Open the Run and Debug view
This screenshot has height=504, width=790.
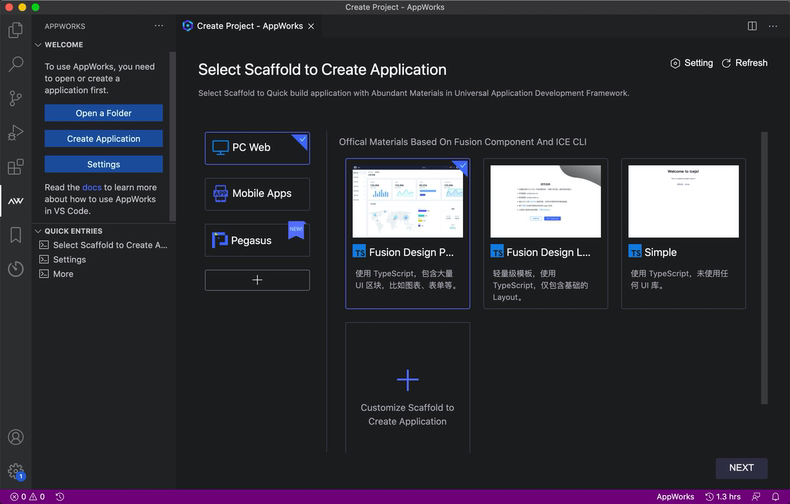tap(16, 133)
